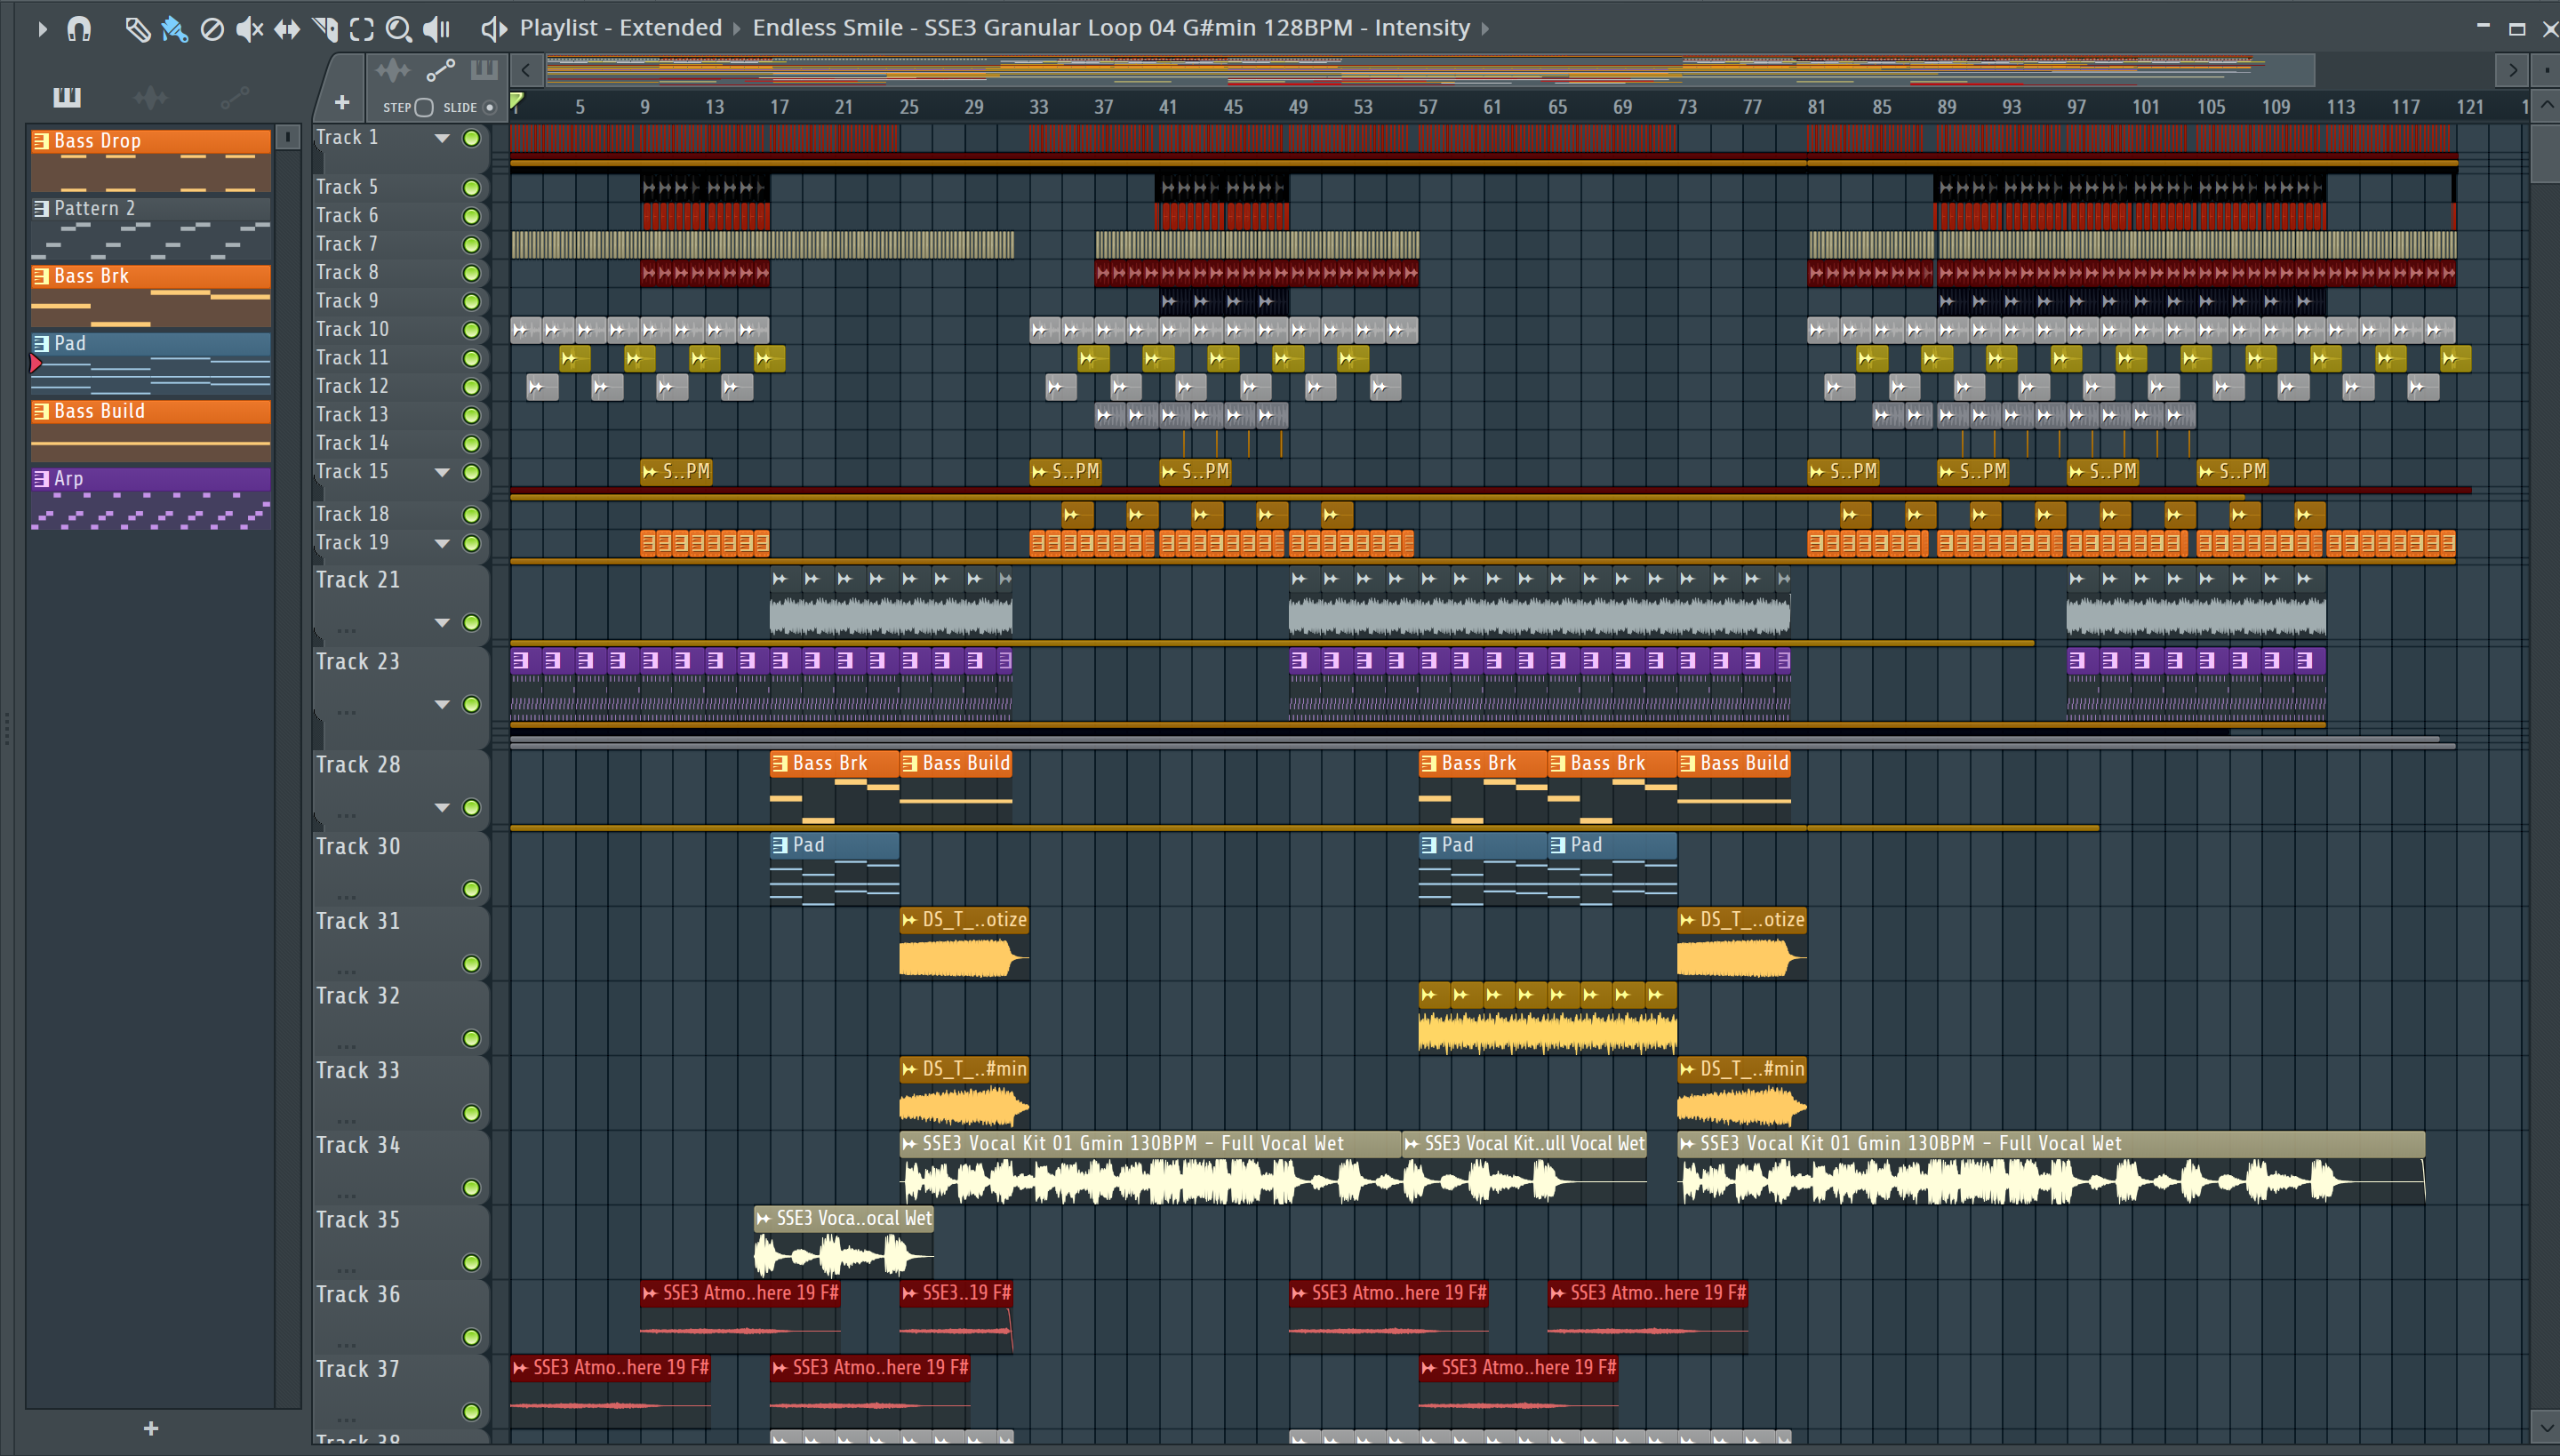Image resolution: width=2560 pixels, height=1456 pixels.
Task: Select the Bass Drop pattern
Action: (150, 160)
